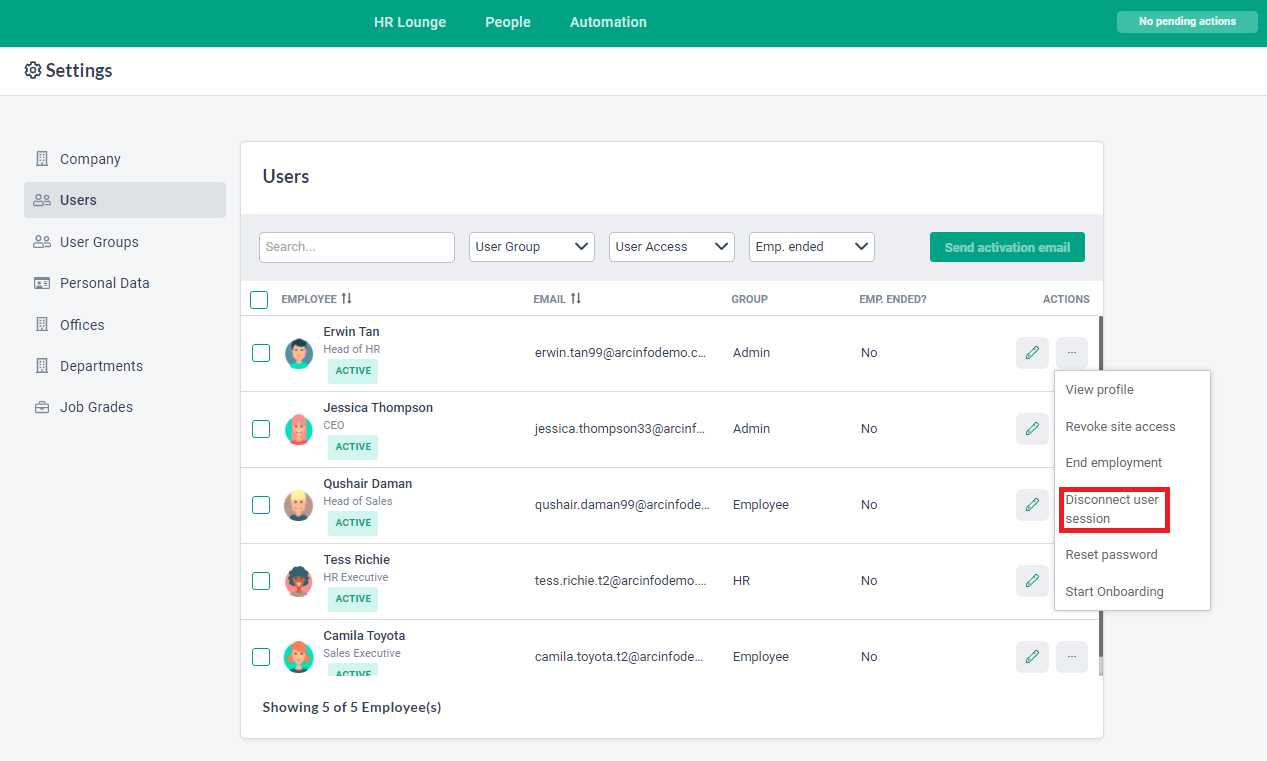The height and width of the screenshot is (761, 1267).
Task: Click the Personal Data ID card icon
Action: pos(42,283)
